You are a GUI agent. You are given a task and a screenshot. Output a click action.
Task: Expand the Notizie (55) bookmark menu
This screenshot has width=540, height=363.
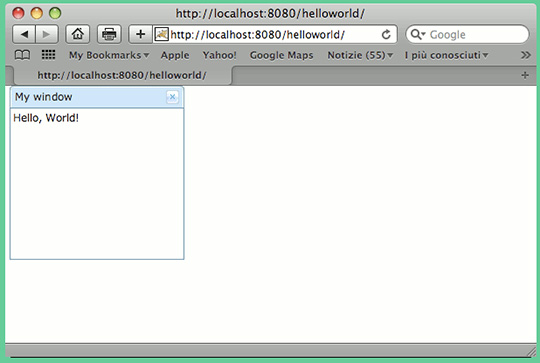point(360,55)
